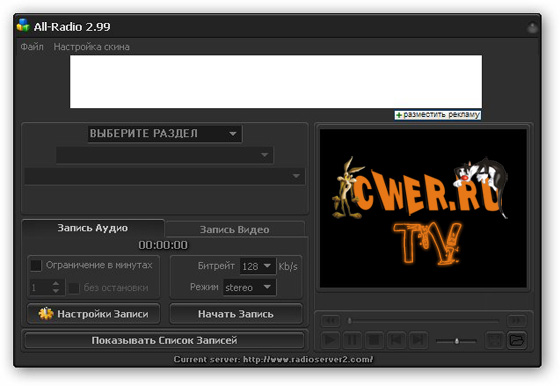Open the Файл menu
Image resolution: width=560 pixels, height=386 pixels.
click(32, 47)
